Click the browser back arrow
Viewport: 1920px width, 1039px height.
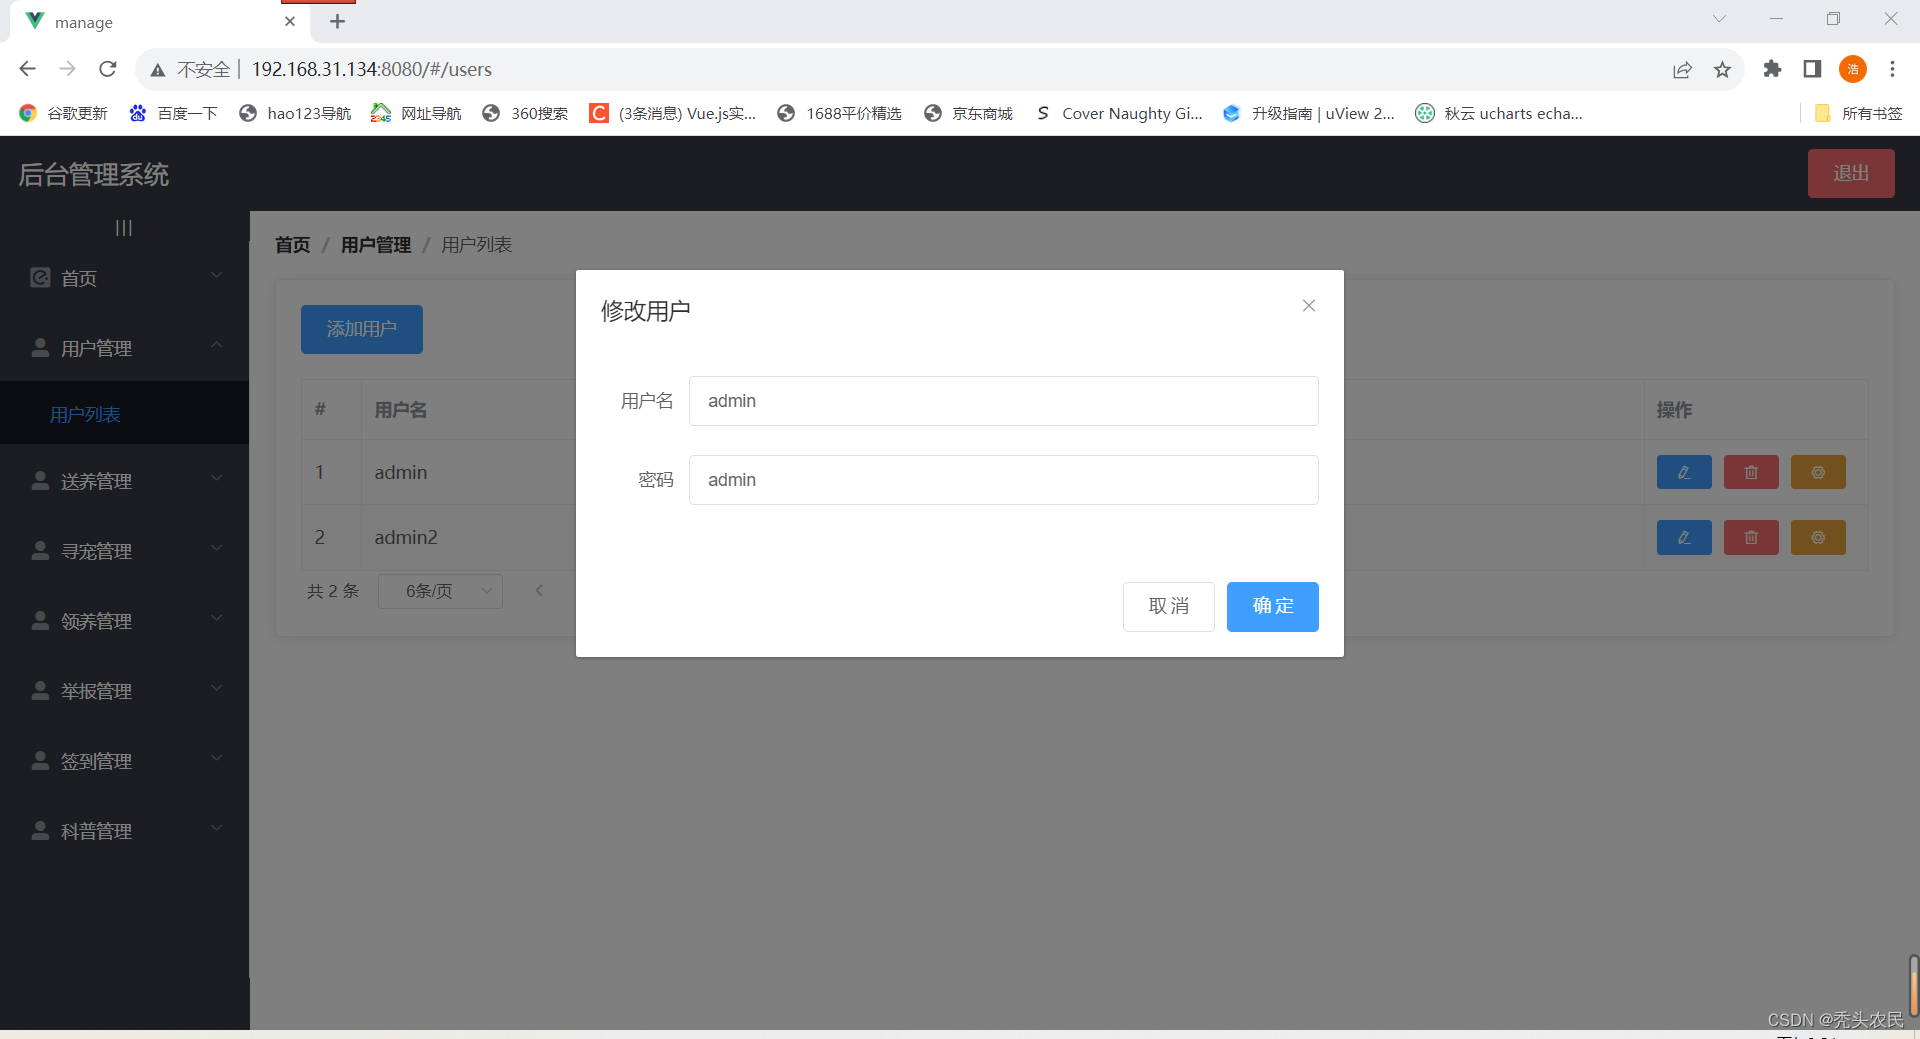28,69
